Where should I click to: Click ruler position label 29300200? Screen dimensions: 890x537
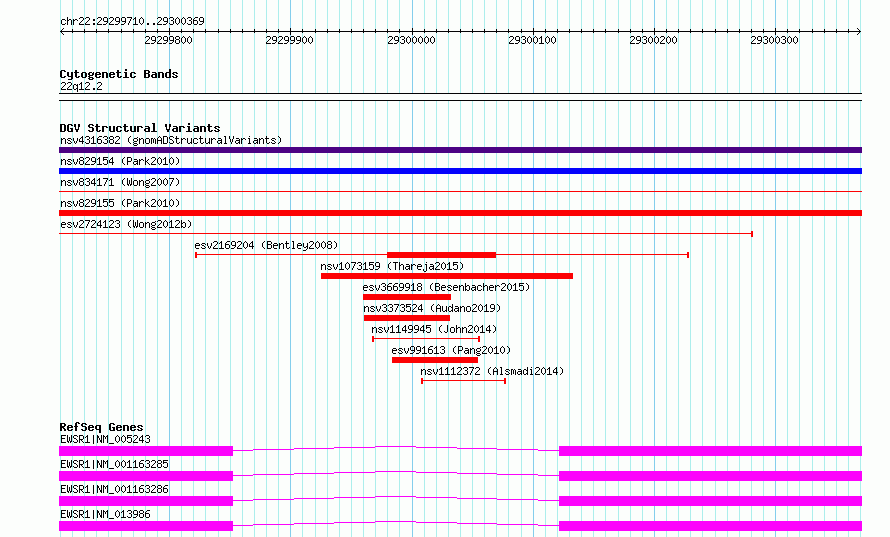click(653, 40)
